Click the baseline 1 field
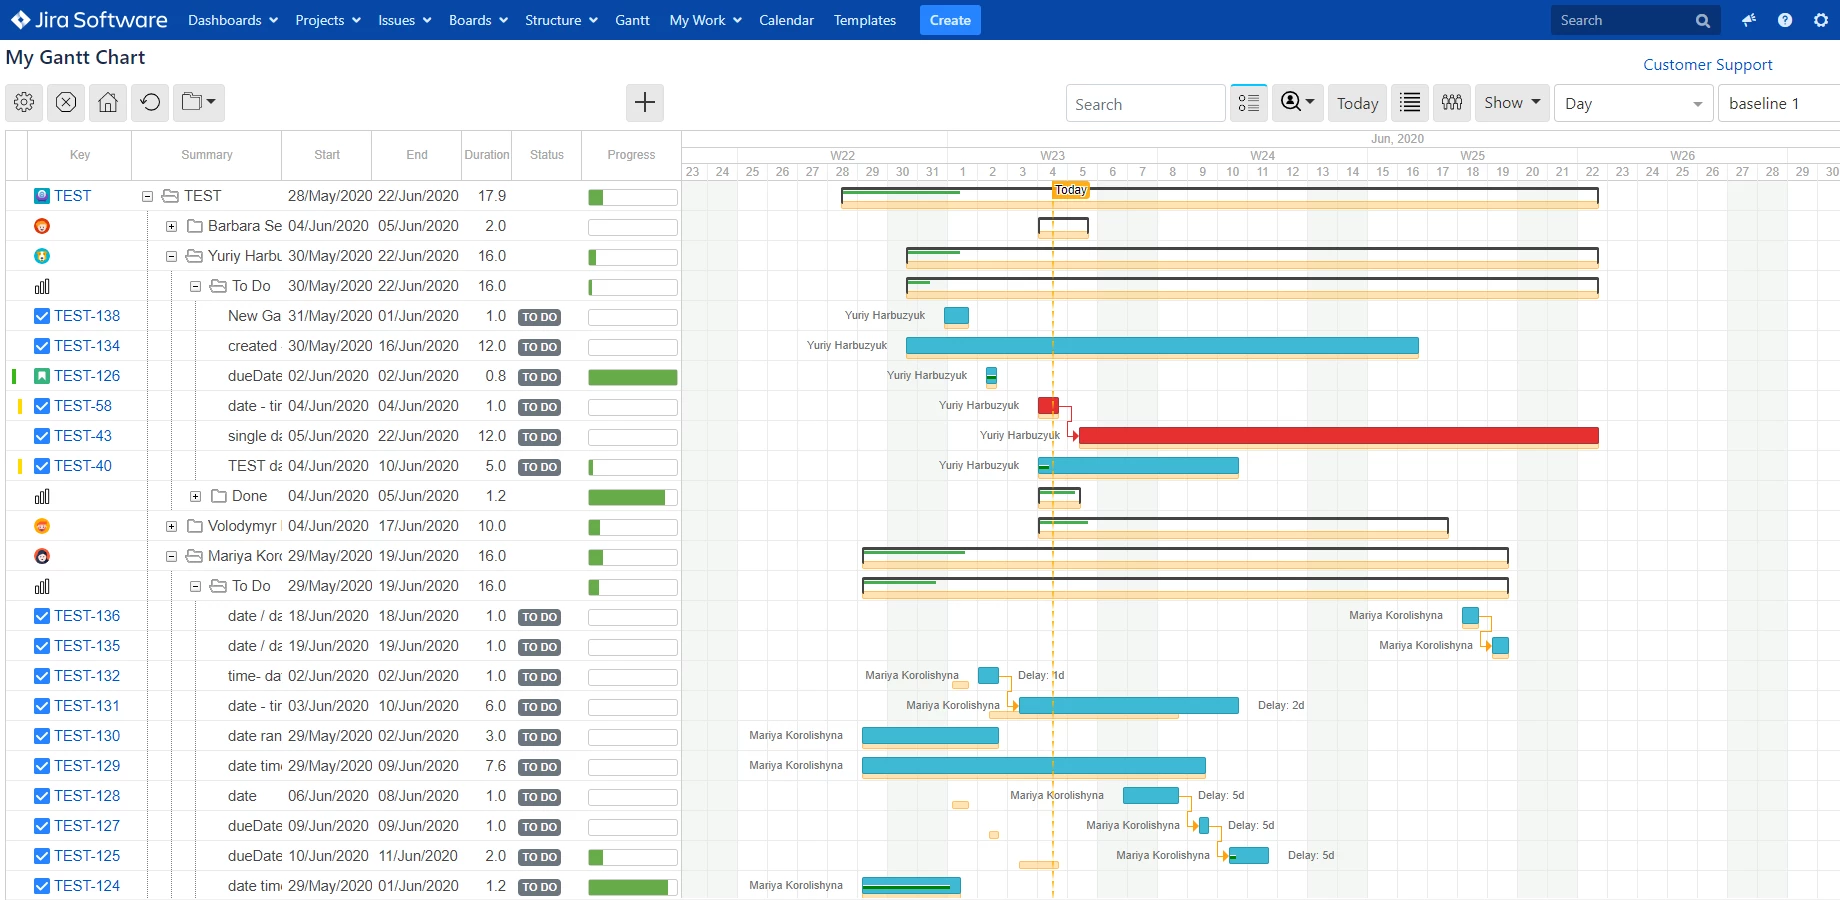Image resolution: width=1840 pixels, height=900 pixels. (1779, 103)
